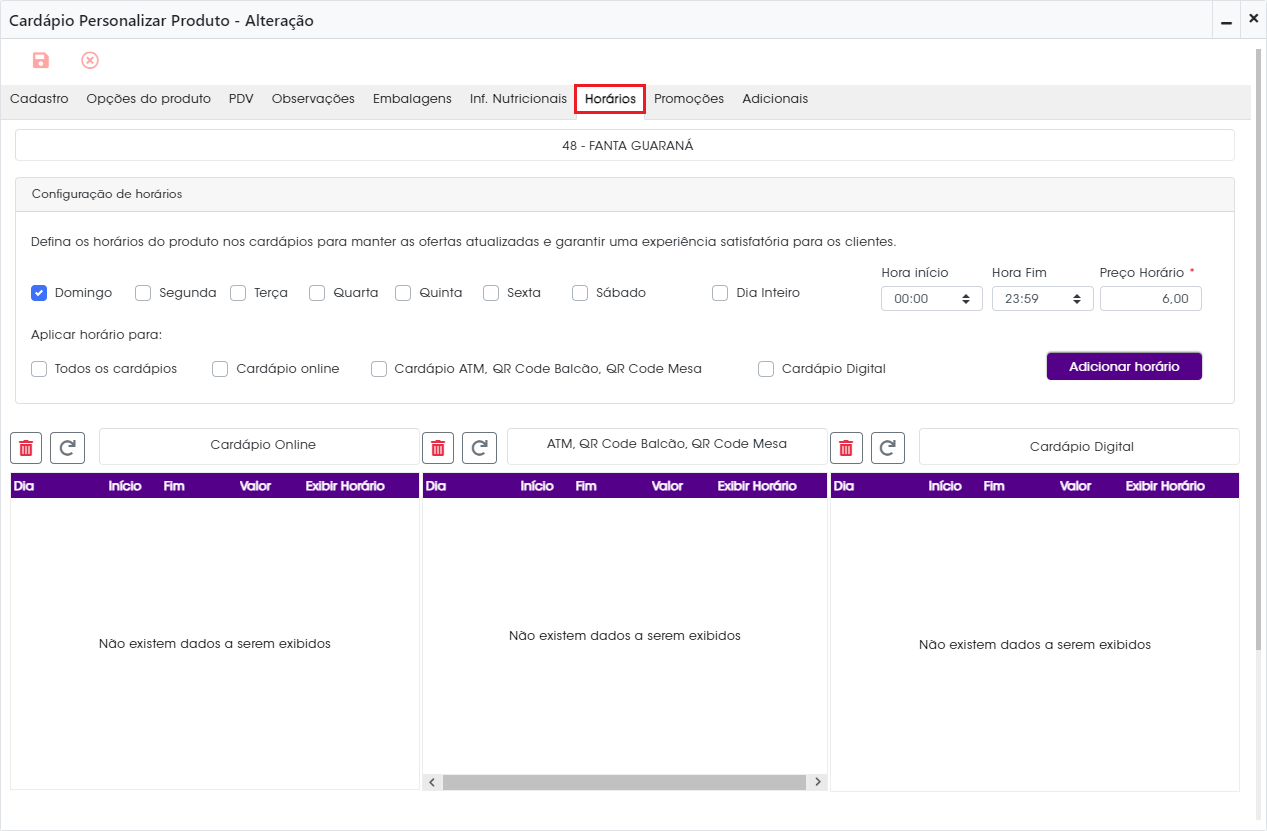Image resolution: width=1267 pixels, height=831 pixels.
Task: Refresh the Cardápio Digital list
Action: point(888,447)
